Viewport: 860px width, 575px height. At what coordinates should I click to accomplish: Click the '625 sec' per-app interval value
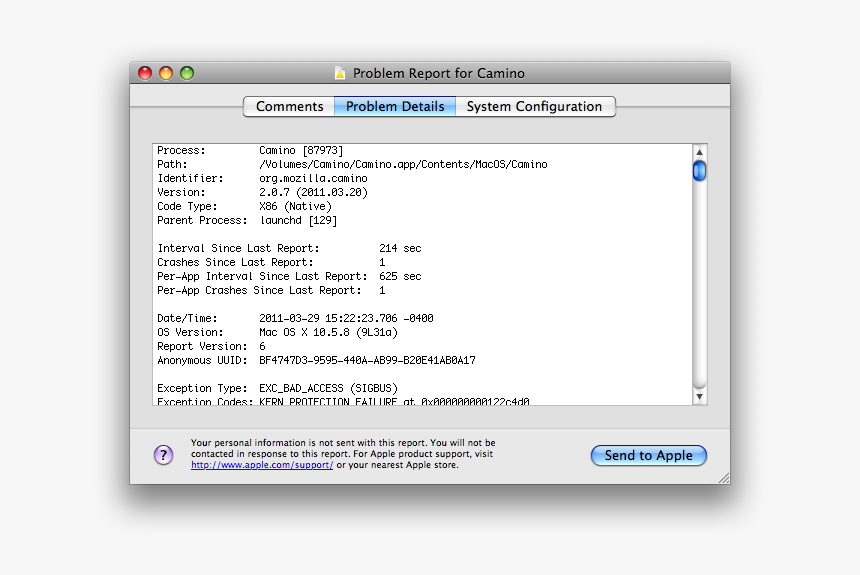tap(400, 277)
